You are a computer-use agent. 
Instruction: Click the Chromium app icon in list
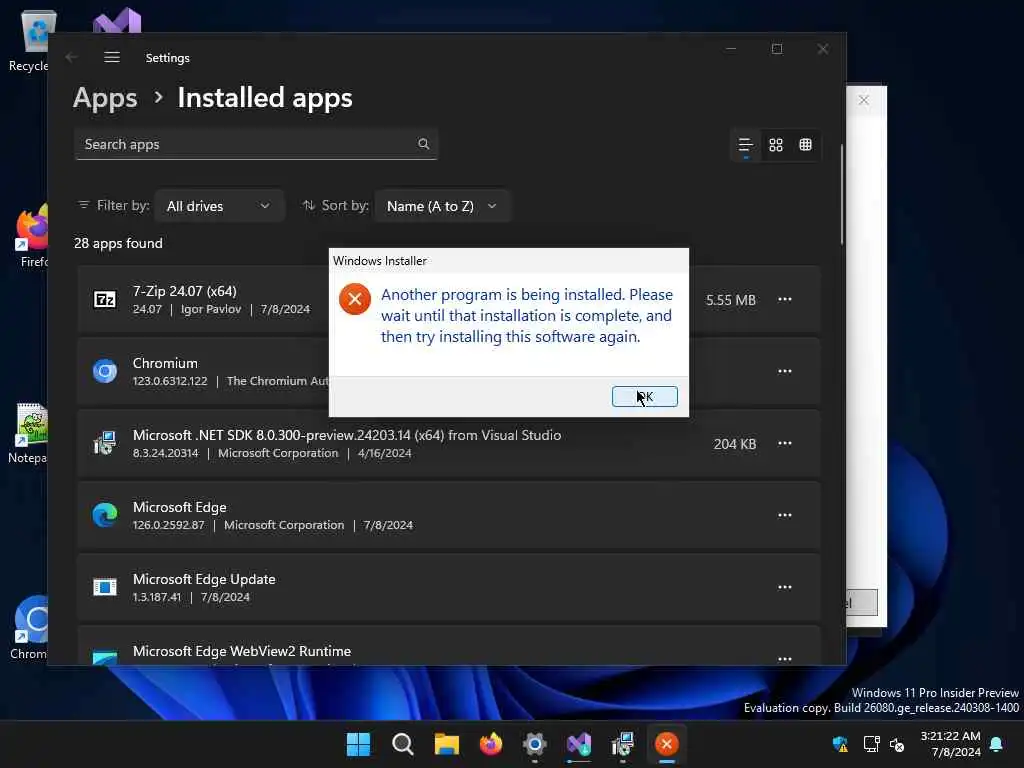pos(104,371)
